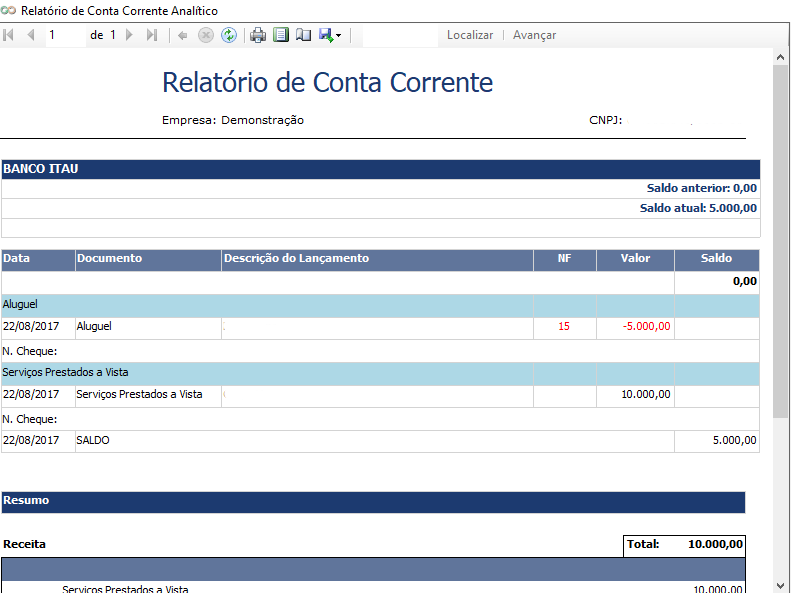Click the vertical scrollbar thumb
This screenshot has width=791, height=593.
click(x=781, y=241)
